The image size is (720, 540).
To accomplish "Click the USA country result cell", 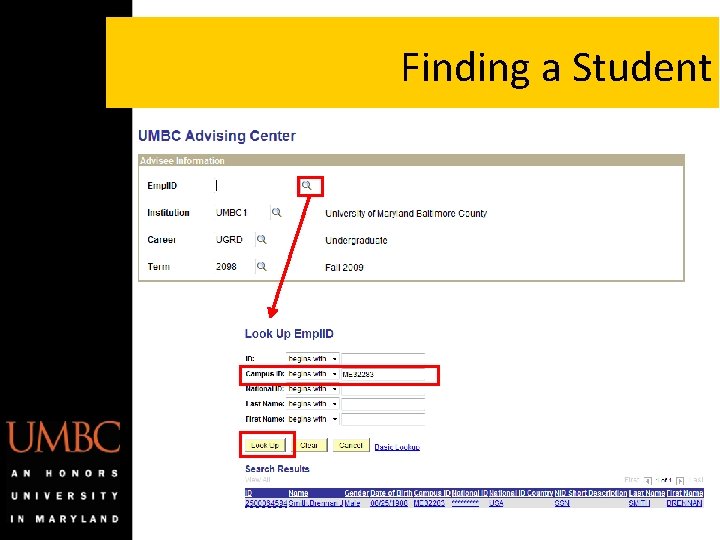I will tap(496, 503).
